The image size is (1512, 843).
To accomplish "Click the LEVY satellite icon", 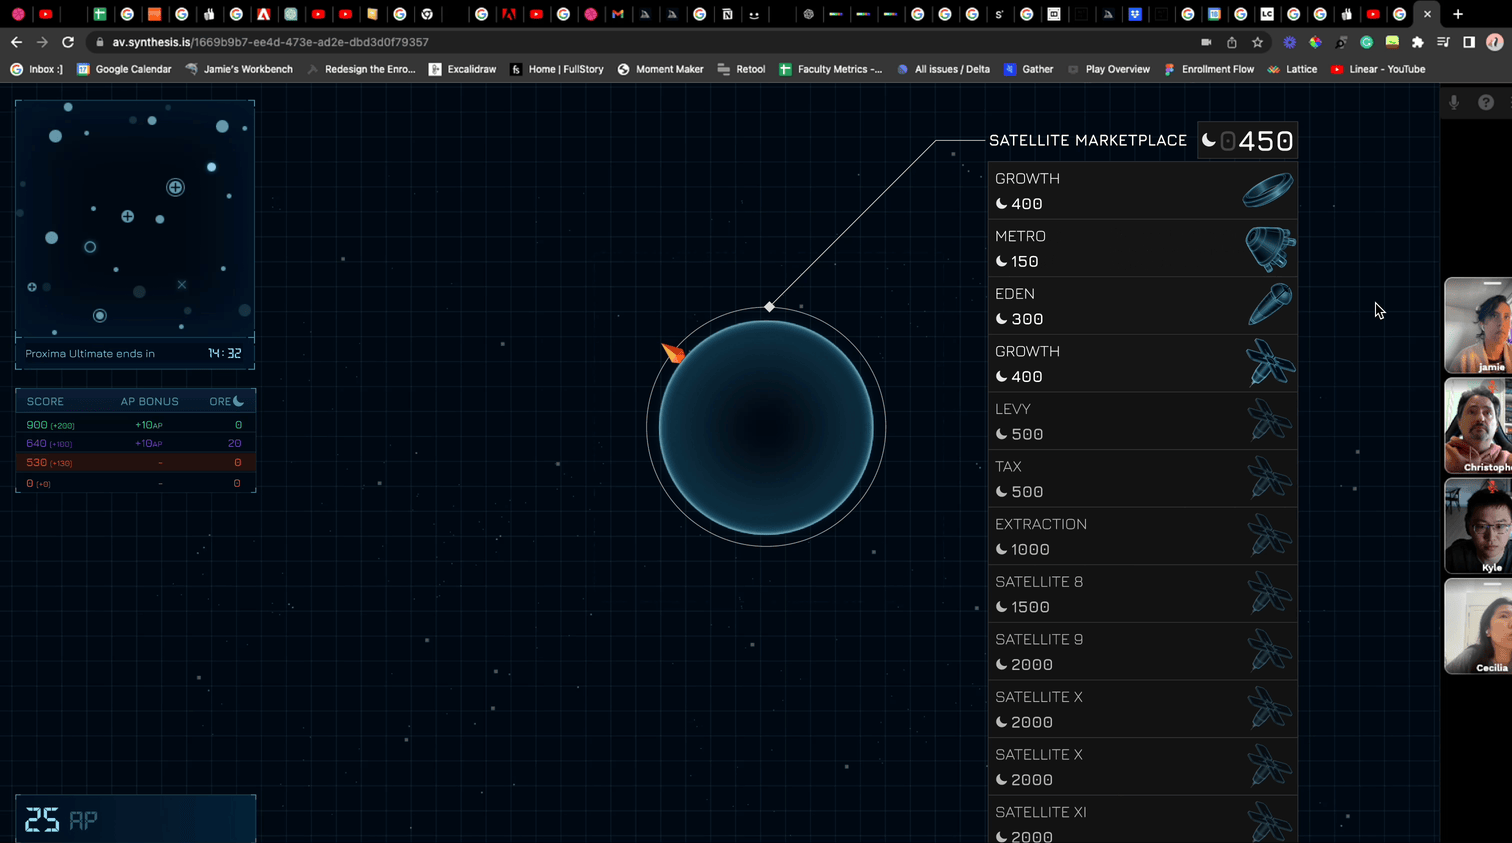I will 1270,420.
